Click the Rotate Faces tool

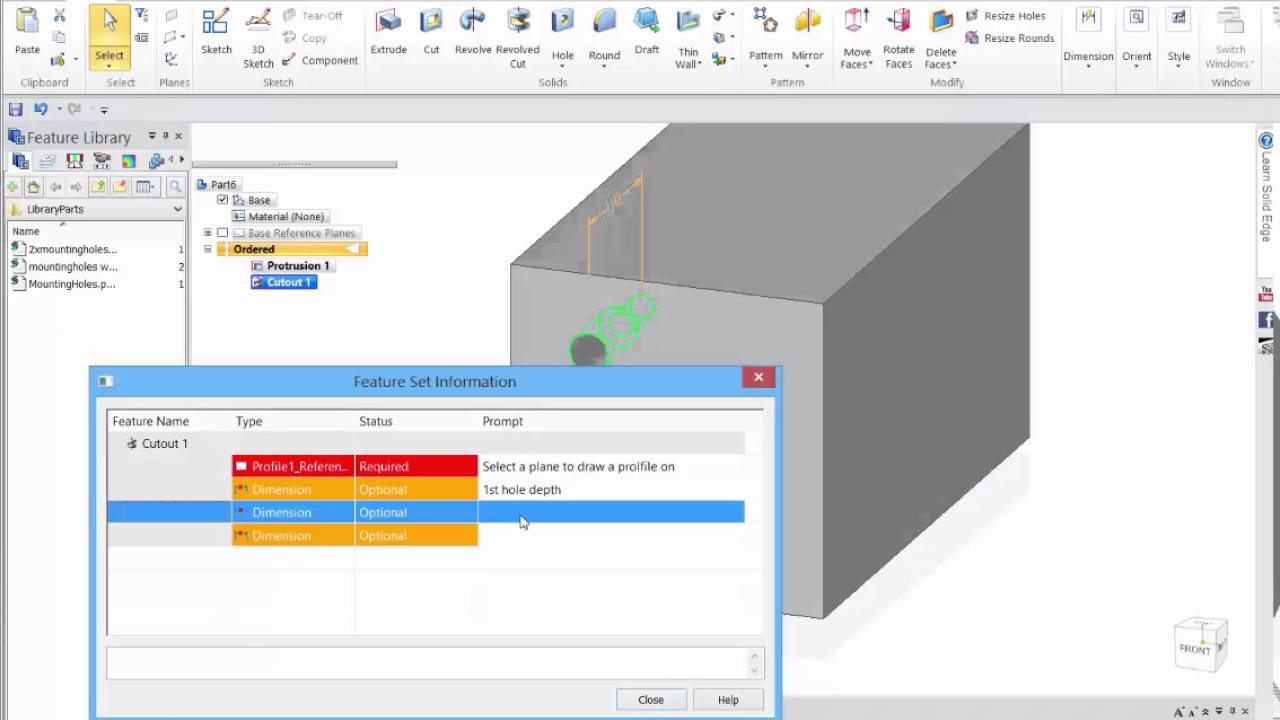(898, 38)
